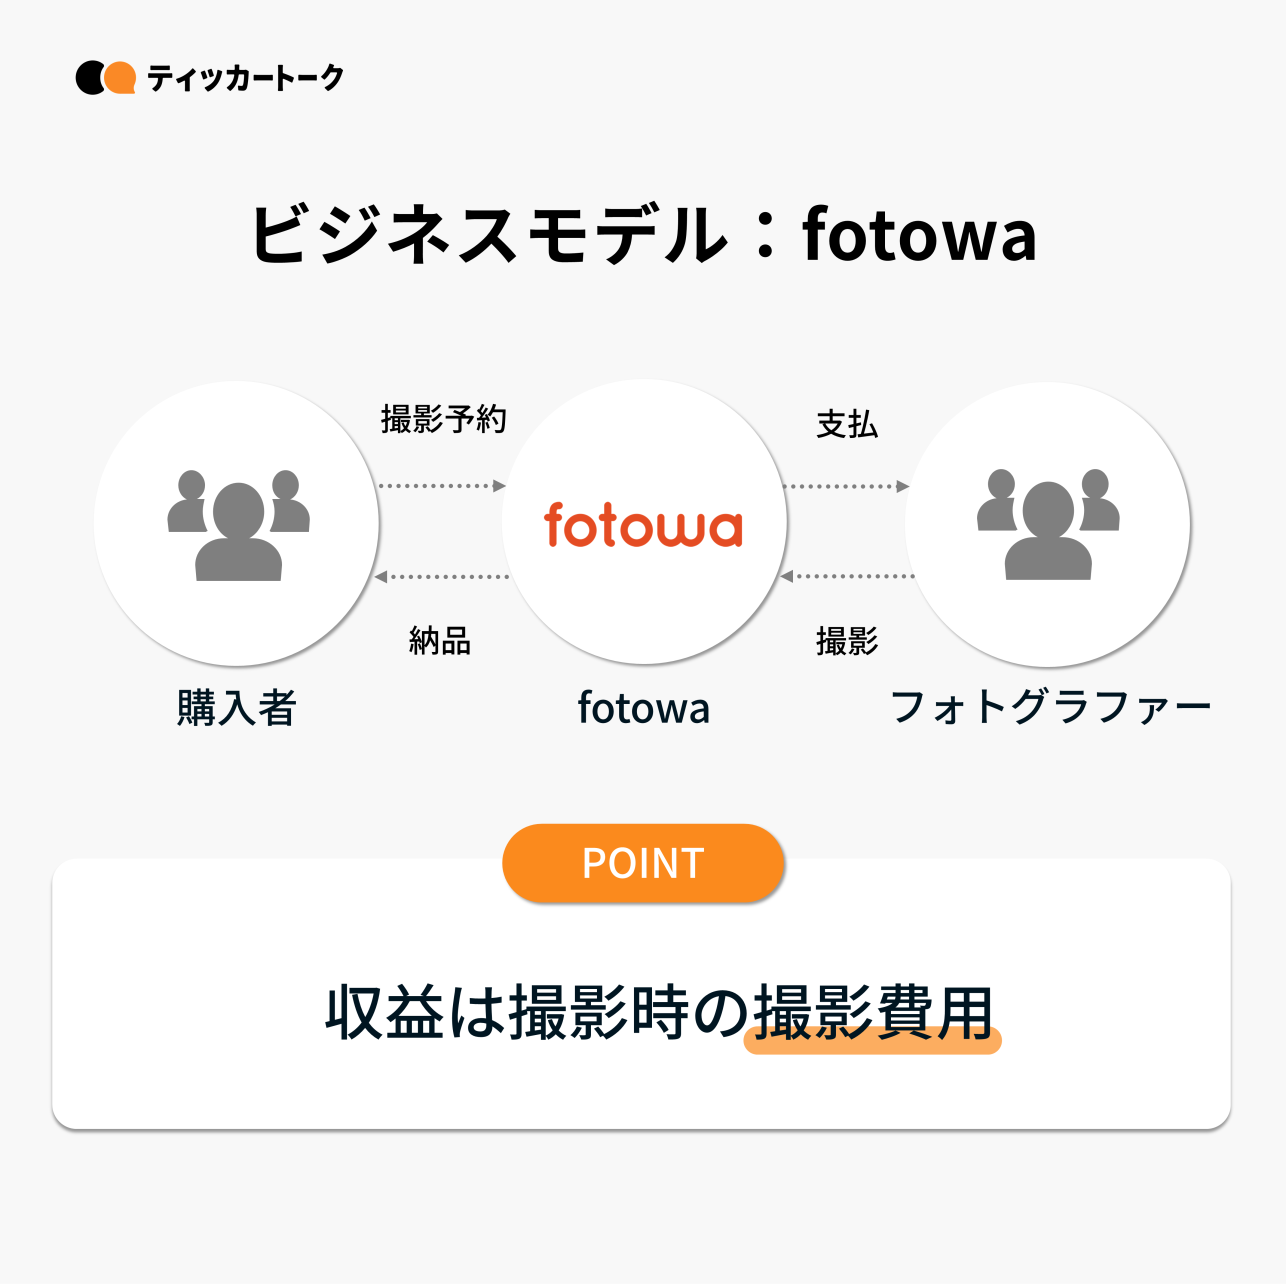Screen dimensions: 1286x1286
Task: Click the 納品 label
Action: tap(440, 641)
